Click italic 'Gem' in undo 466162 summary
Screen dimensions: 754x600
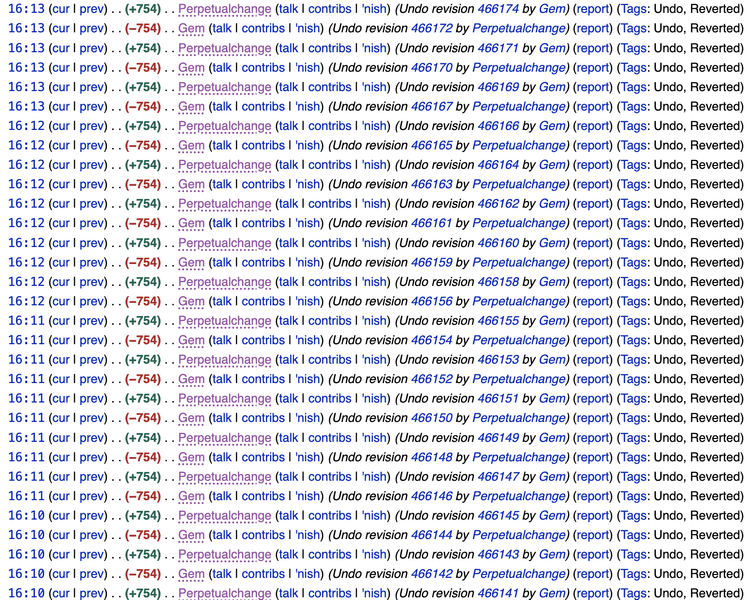pos(551,204)
